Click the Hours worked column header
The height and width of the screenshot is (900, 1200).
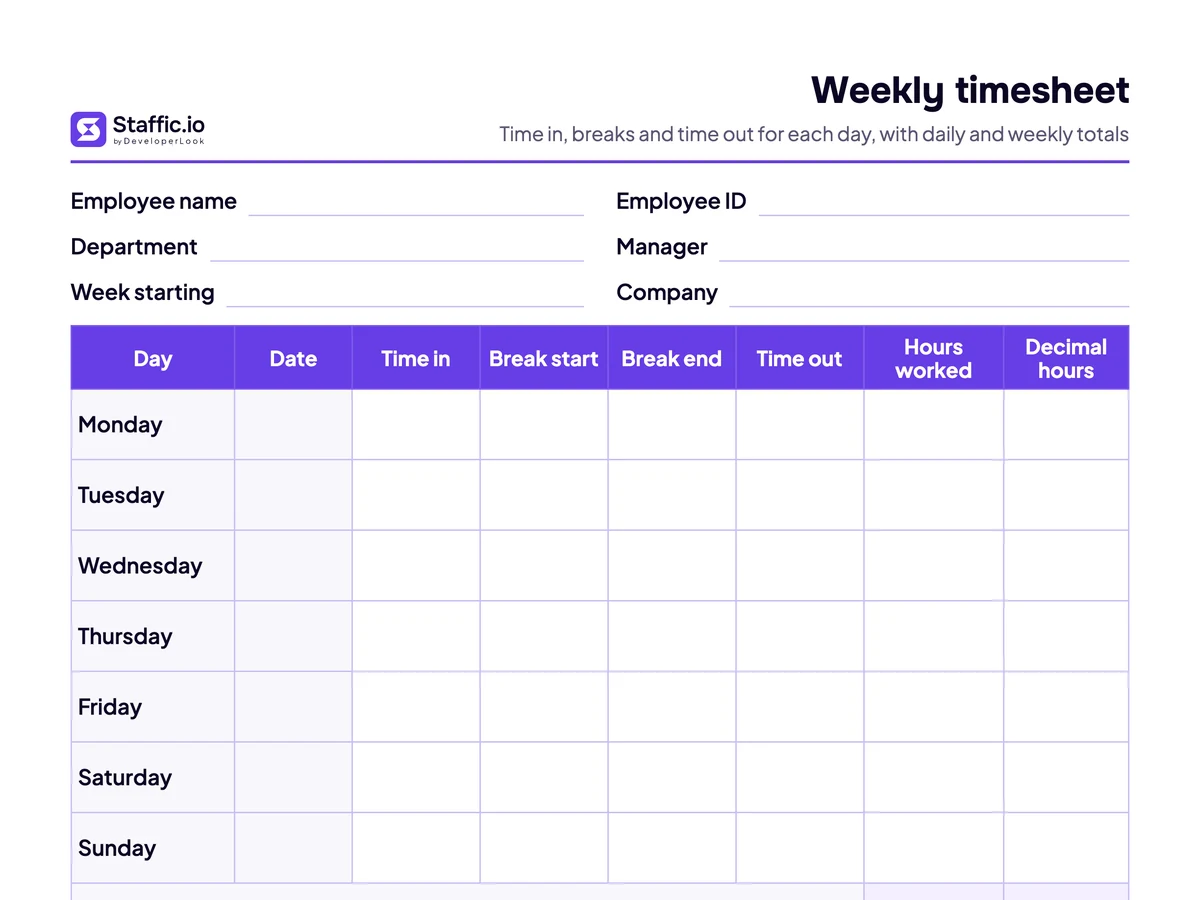(934, 358)
